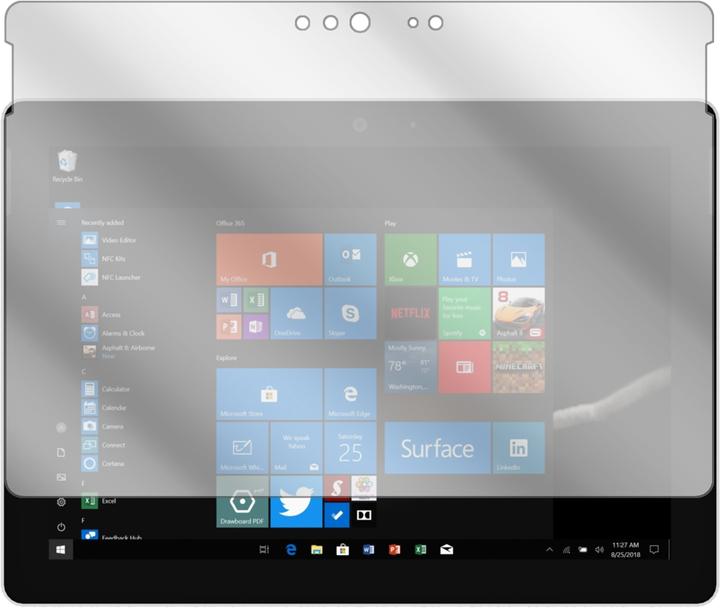The height and width of the screenshot is (608, 720).
Task: Open the Recycle Bin desktop icon
Action: coord(67,166)
